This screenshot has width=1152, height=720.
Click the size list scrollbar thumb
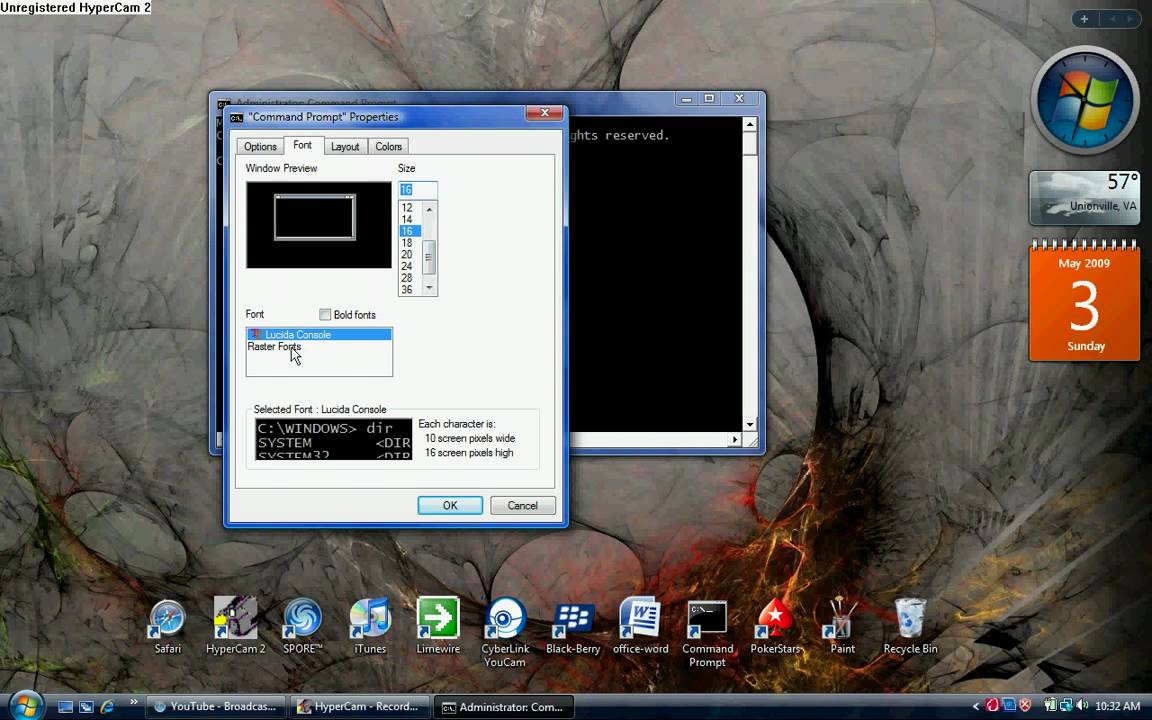tap(430, 257)
